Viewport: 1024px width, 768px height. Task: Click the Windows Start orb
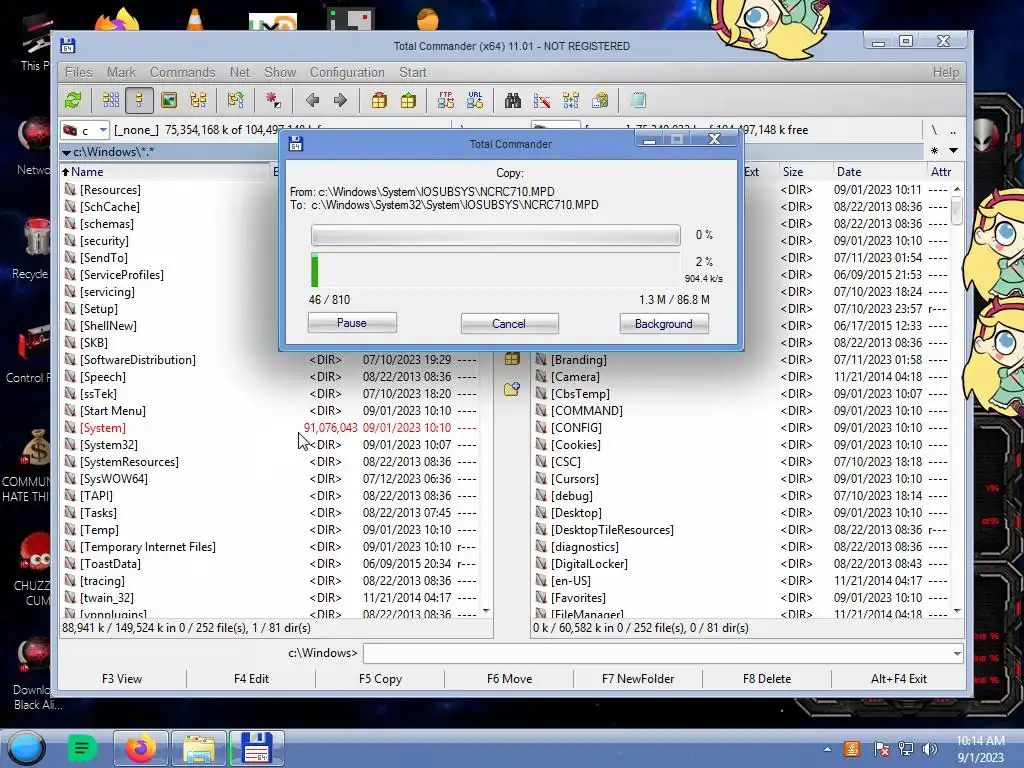(x=26, y=748)
